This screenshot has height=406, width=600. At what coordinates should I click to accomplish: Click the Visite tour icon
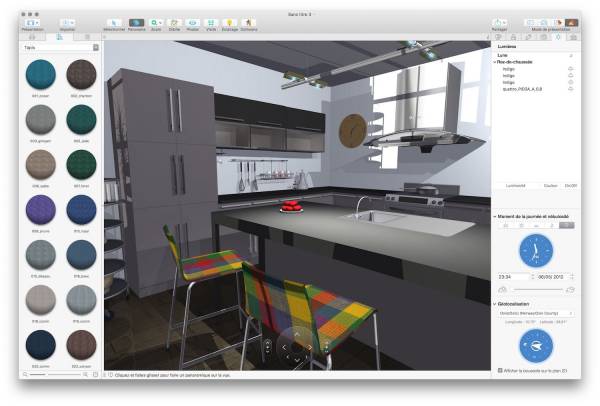coord(211,21)
